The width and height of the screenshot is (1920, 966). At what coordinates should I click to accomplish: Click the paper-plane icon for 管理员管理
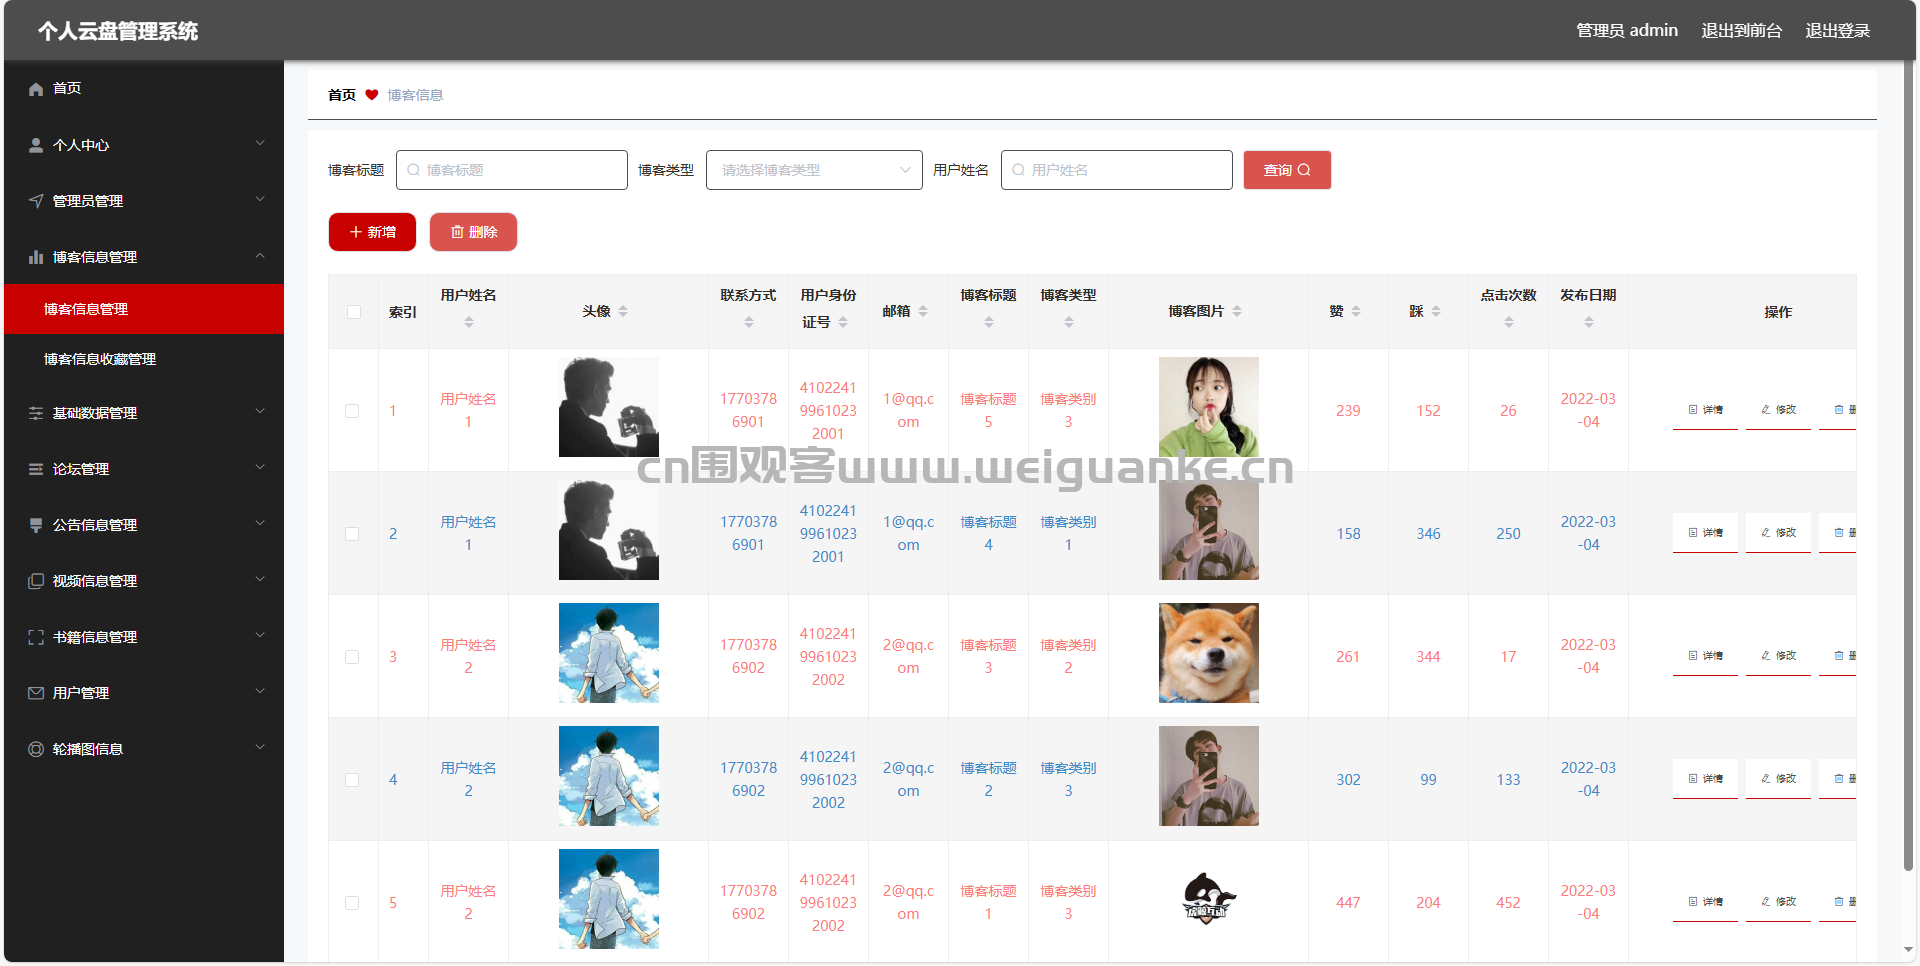coord(36,201)
